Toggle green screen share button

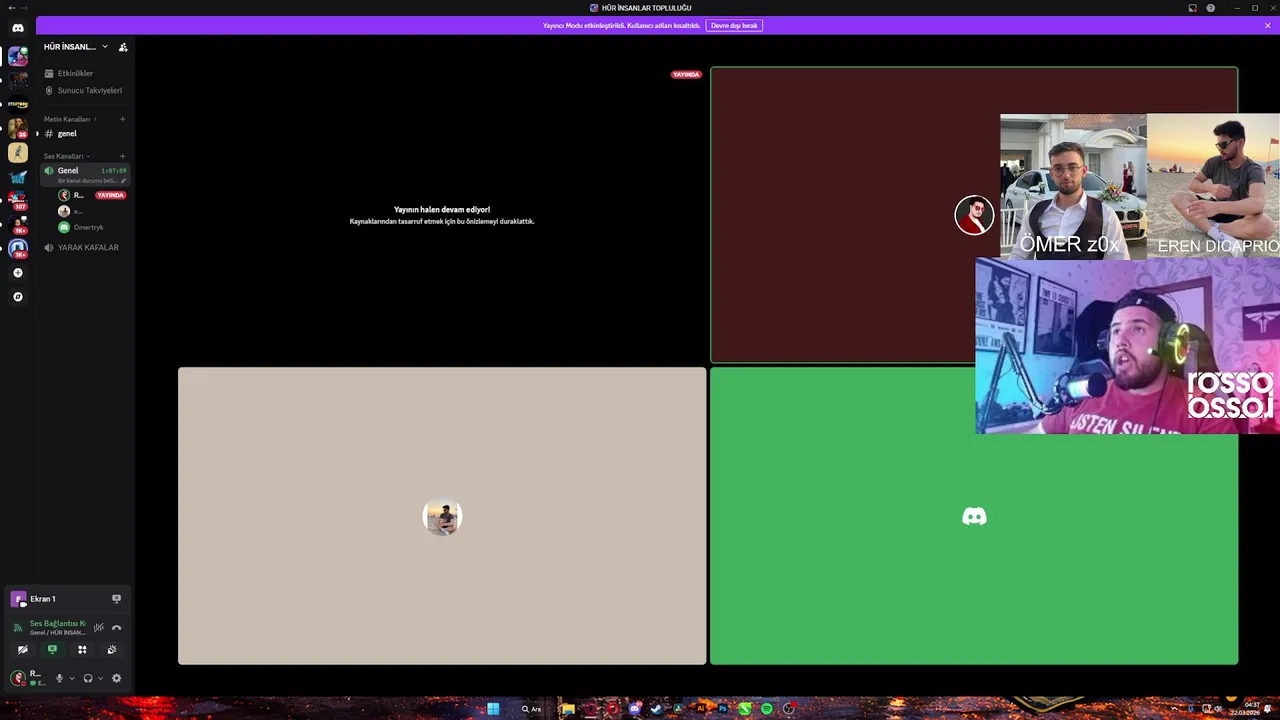(52, 650)
